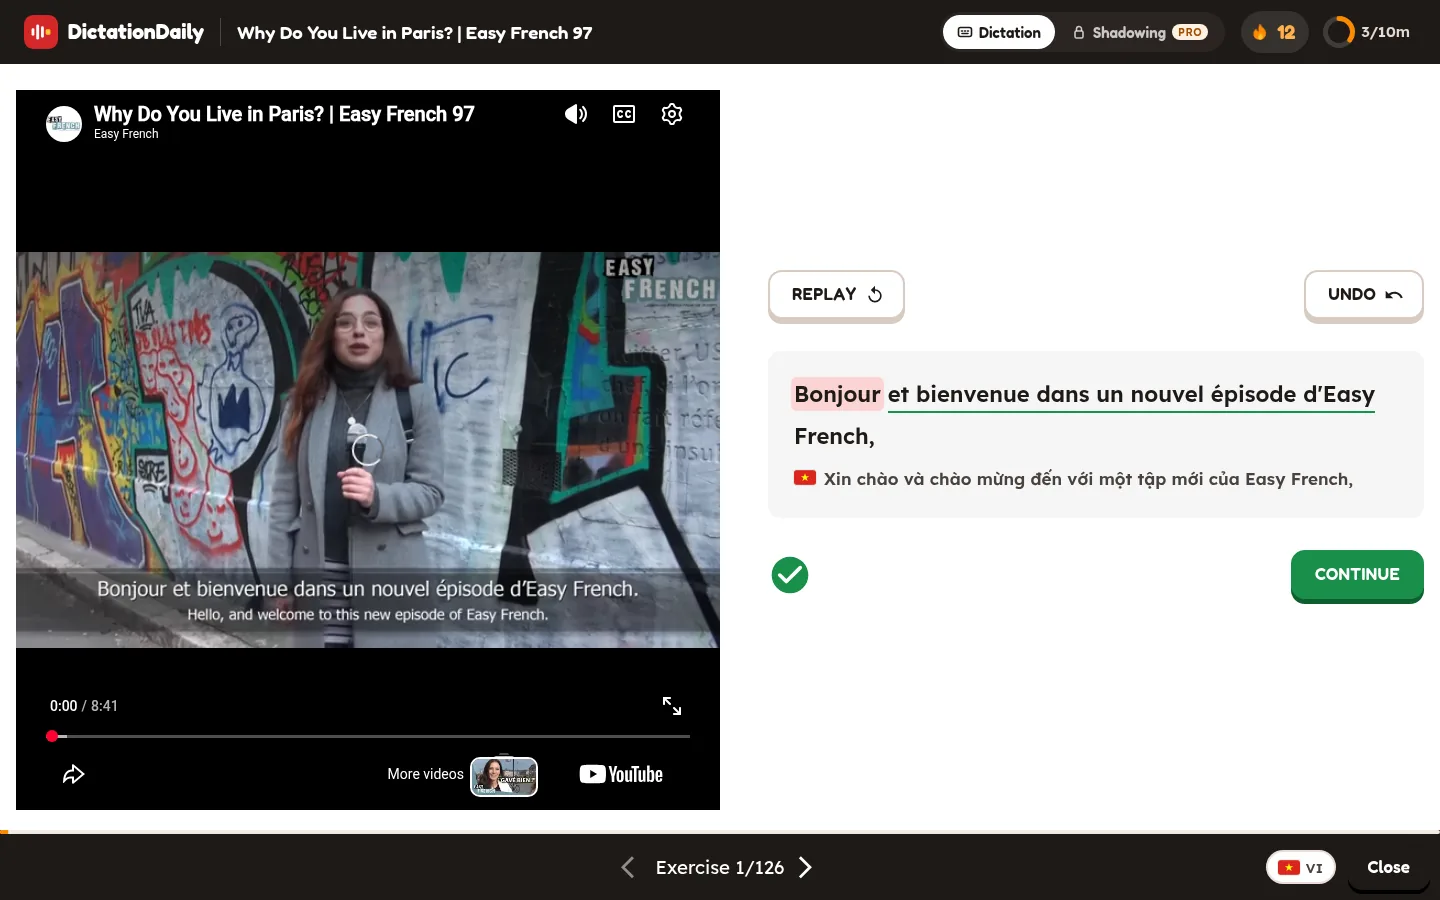Click the highlighted word Bonjour
The image size is (1440, 900).
point(837,394)
